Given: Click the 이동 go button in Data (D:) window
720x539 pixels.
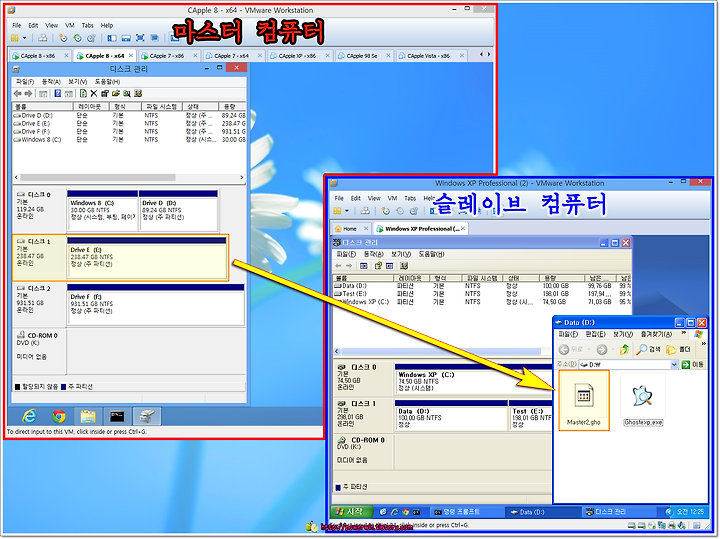Looking at the screenshot, I should tap(693, 365).
